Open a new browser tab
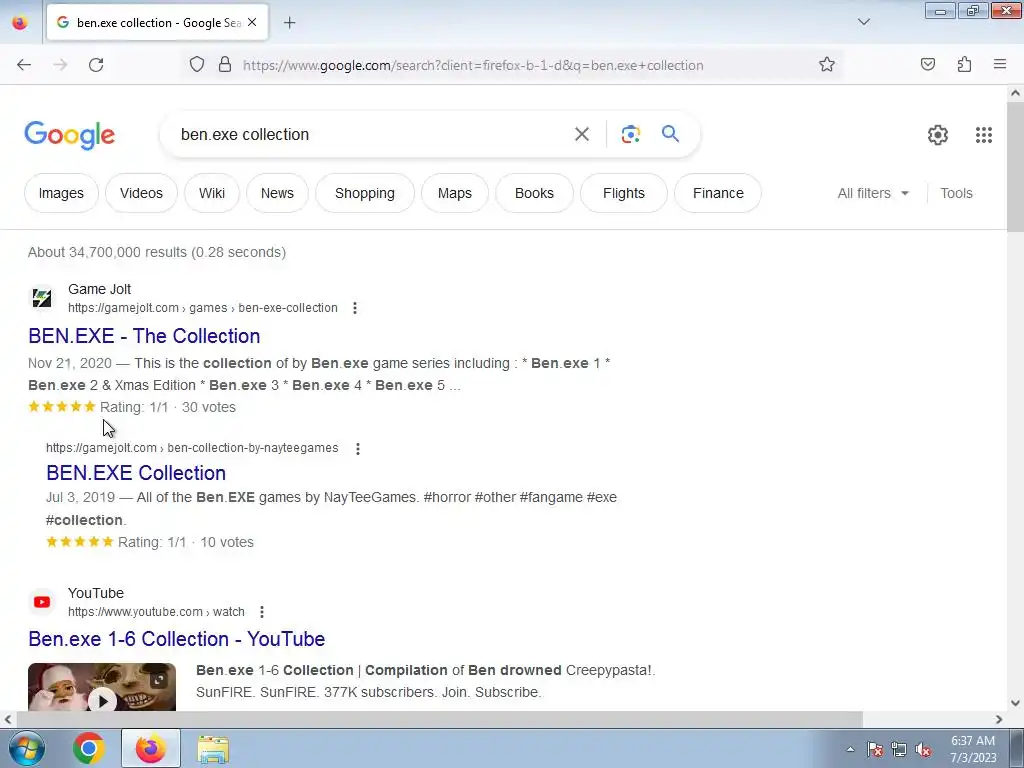Screen dimensions: 1024x768 pyautogui.click(x=289, y=23)
